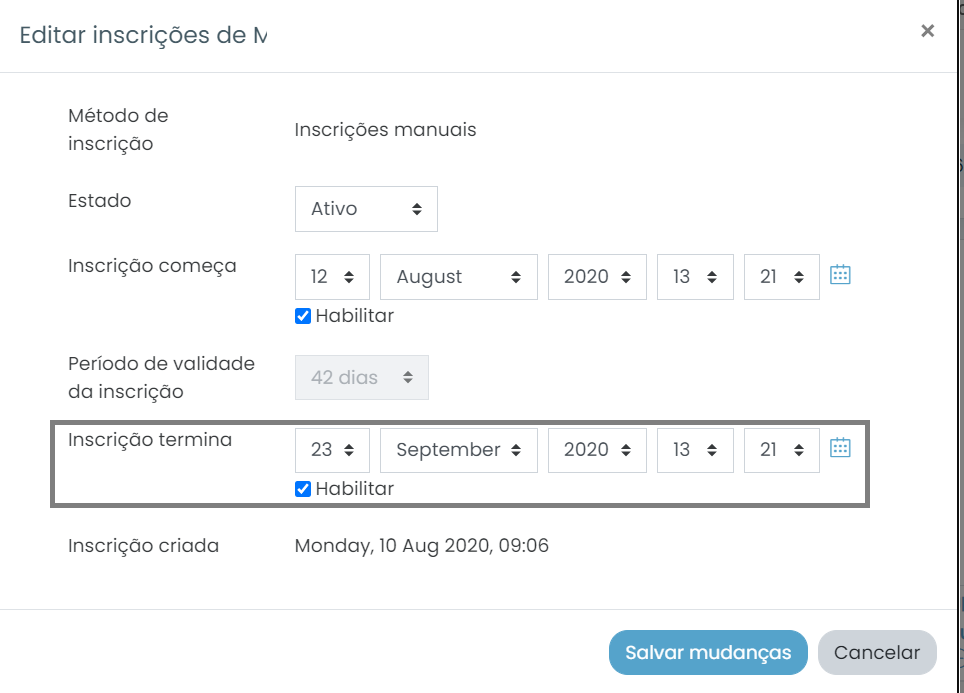This screenshot has width=964, height=693.
Task: Open end month dropdown showing September
Action: [459, 450]
